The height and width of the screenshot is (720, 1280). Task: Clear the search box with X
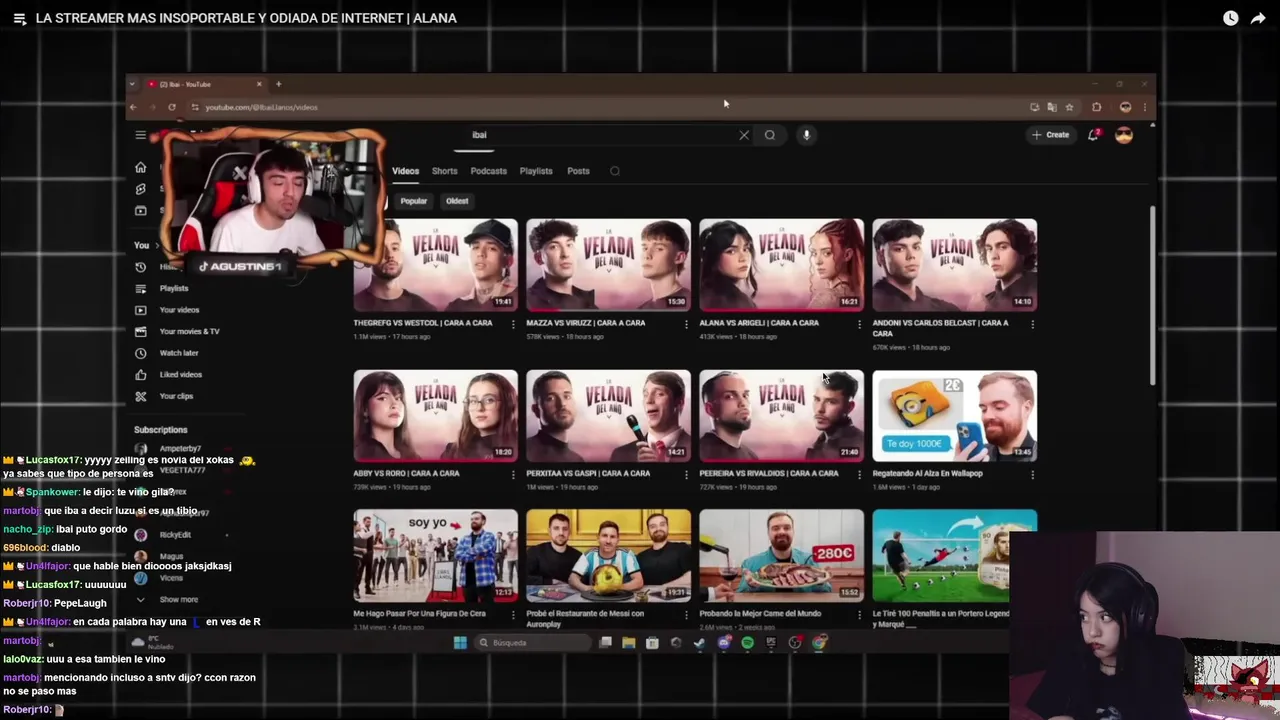pos(744,135)
